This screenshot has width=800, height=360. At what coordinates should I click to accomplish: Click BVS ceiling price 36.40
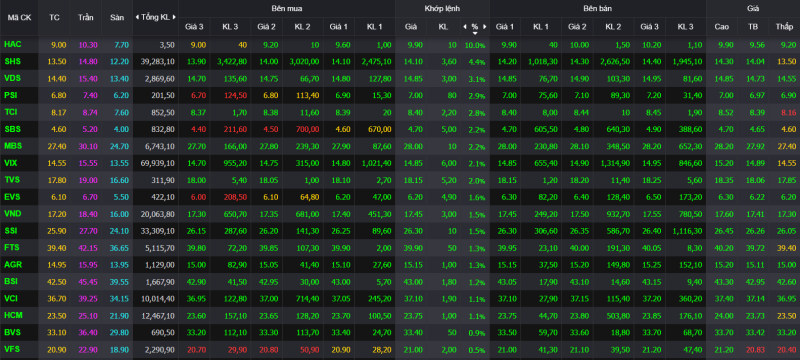(x=87, y=332)
